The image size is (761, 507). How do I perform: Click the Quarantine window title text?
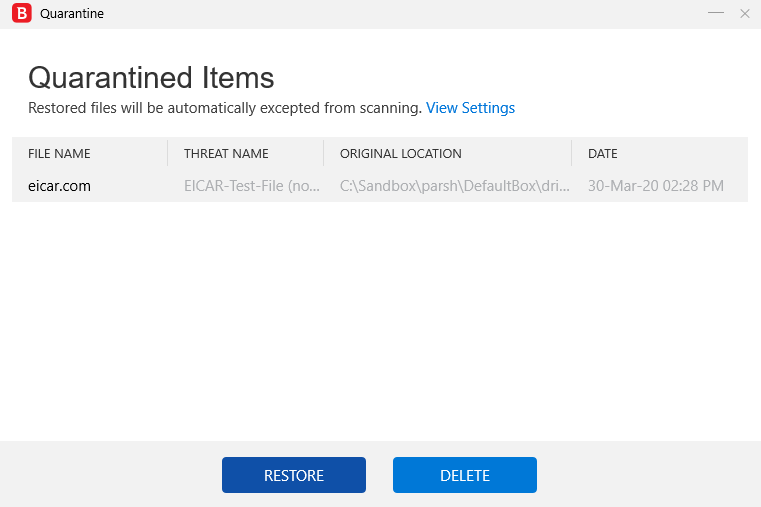click(x=72, y=14)
